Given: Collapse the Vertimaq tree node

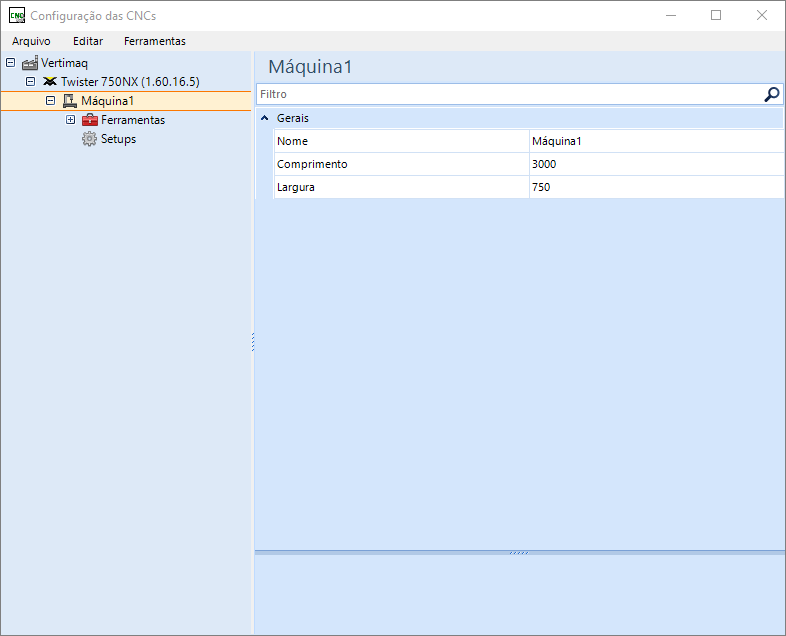Looking at the screenshot, I should [x=11, y=63].
